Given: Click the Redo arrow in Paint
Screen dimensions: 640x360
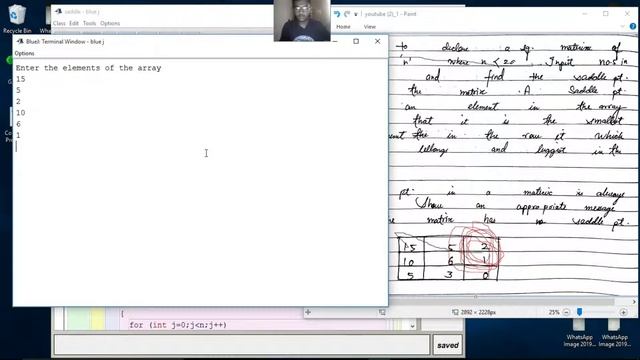Looking at the screenshot, I should click(x=347, y=14).
